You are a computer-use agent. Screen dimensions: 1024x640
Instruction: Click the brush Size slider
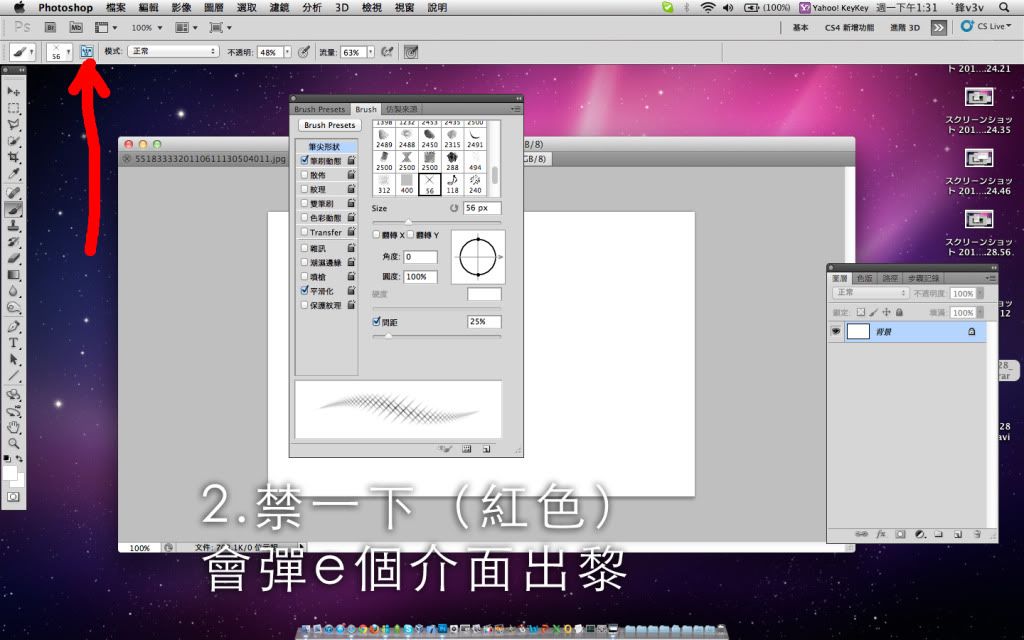(436, 222)
